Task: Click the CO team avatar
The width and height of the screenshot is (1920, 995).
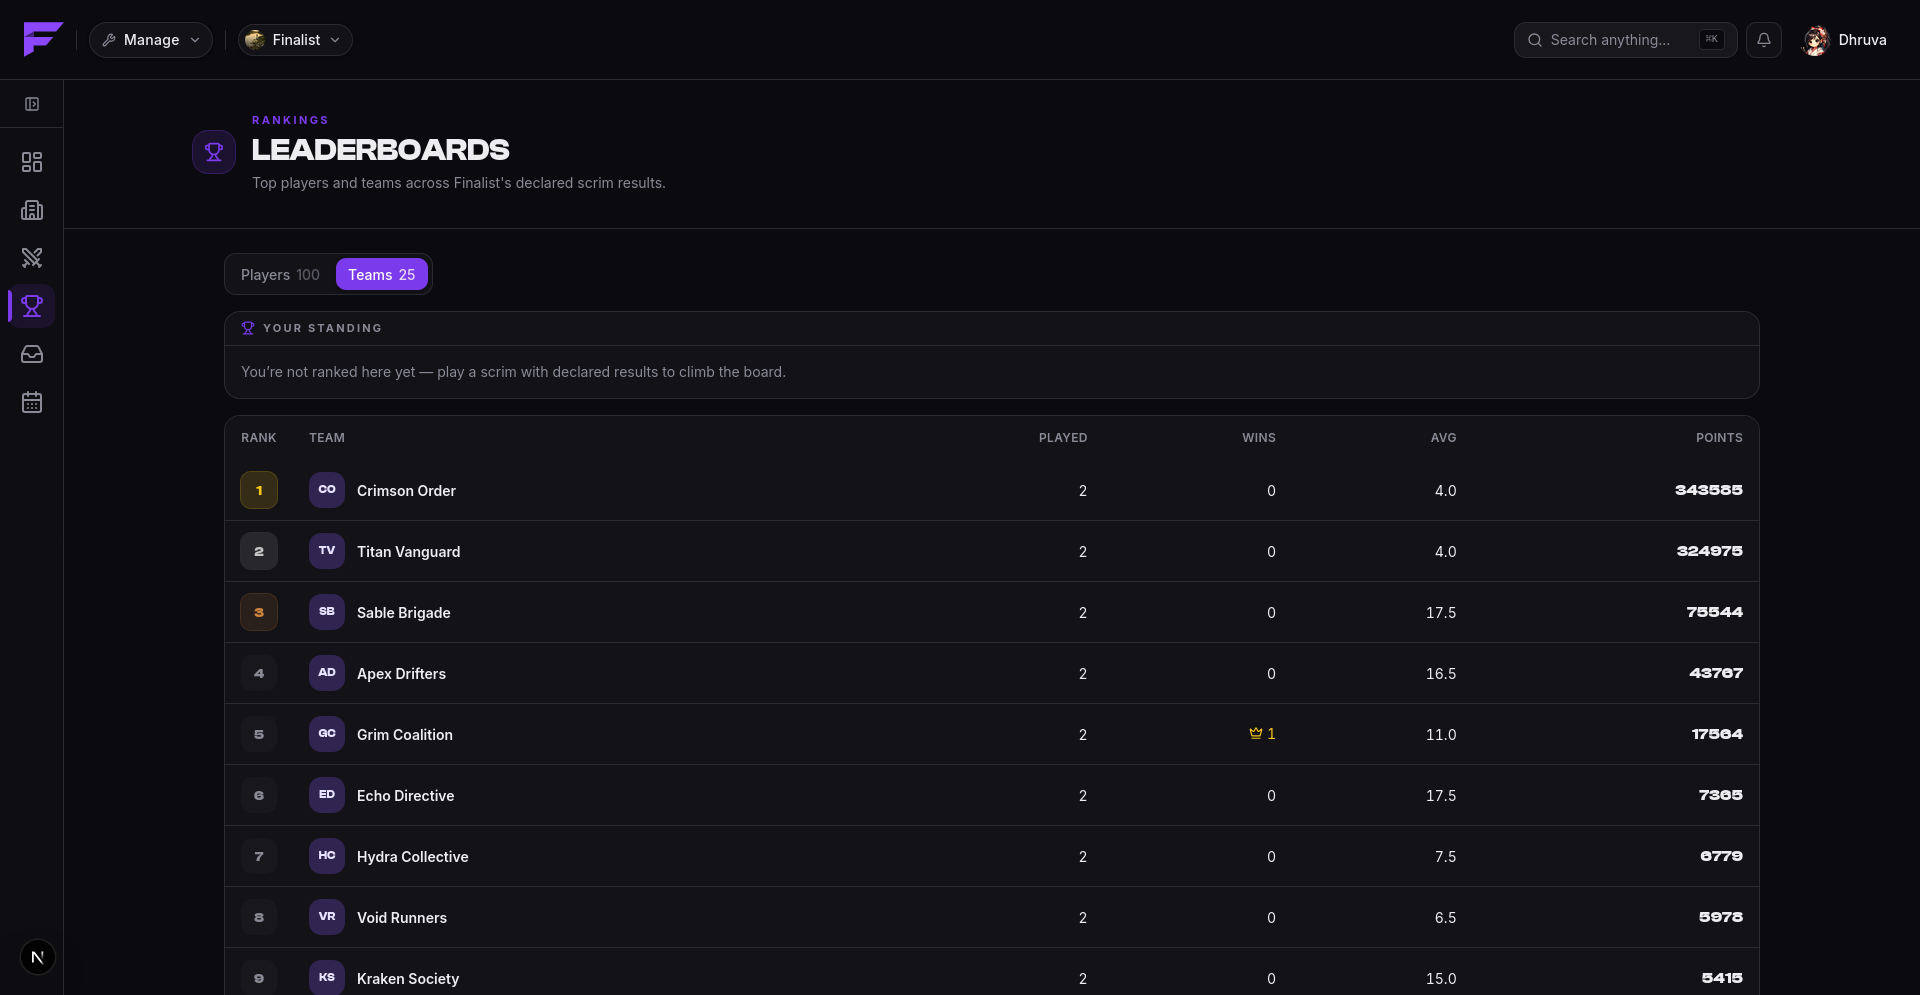Action: [x=327, y=490]
